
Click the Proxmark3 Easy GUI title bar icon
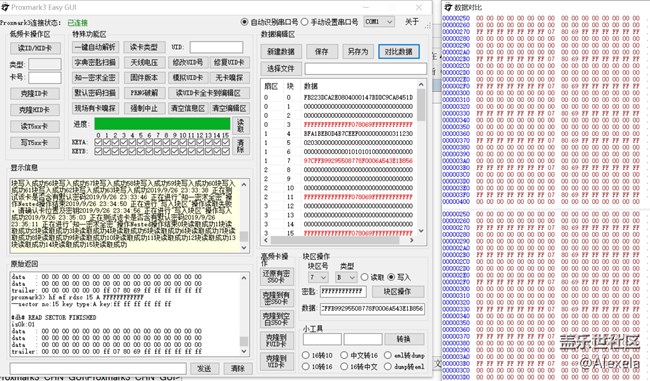5,7
